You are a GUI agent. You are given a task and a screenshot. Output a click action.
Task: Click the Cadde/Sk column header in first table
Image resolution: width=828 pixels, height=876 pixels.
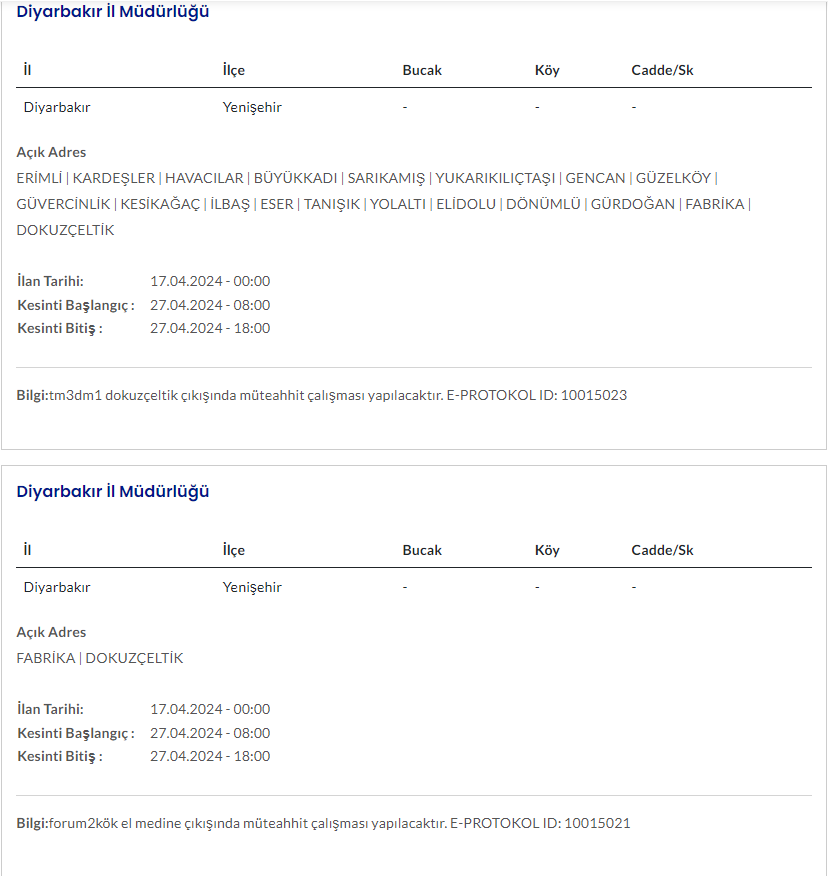(662, 71)
